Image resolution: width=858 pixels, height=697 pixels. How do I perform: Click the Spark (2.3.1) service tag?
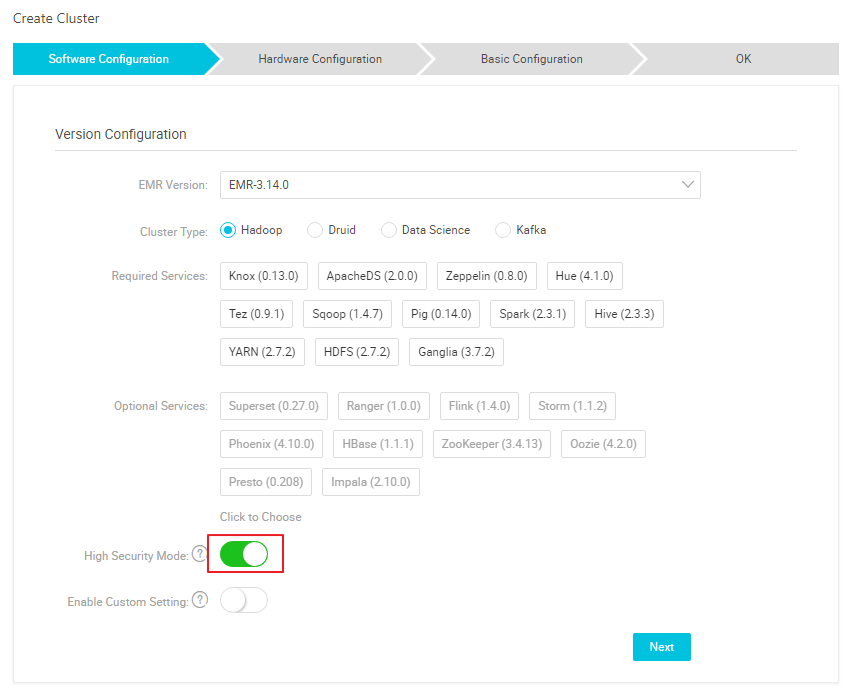532,314
